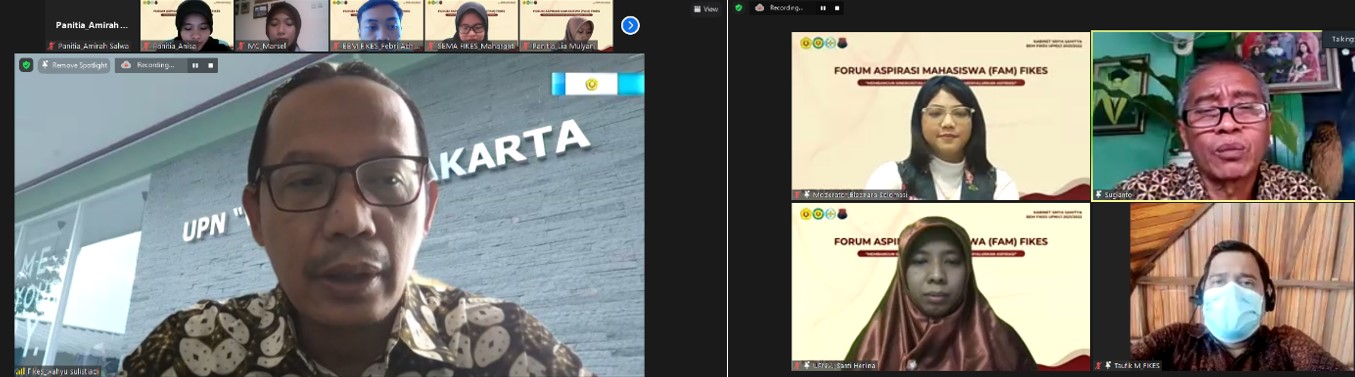The width and height of the screenshot is (1355, 377).
Task: Click Remove Spotlight button
Action: (x=74, y=65)
